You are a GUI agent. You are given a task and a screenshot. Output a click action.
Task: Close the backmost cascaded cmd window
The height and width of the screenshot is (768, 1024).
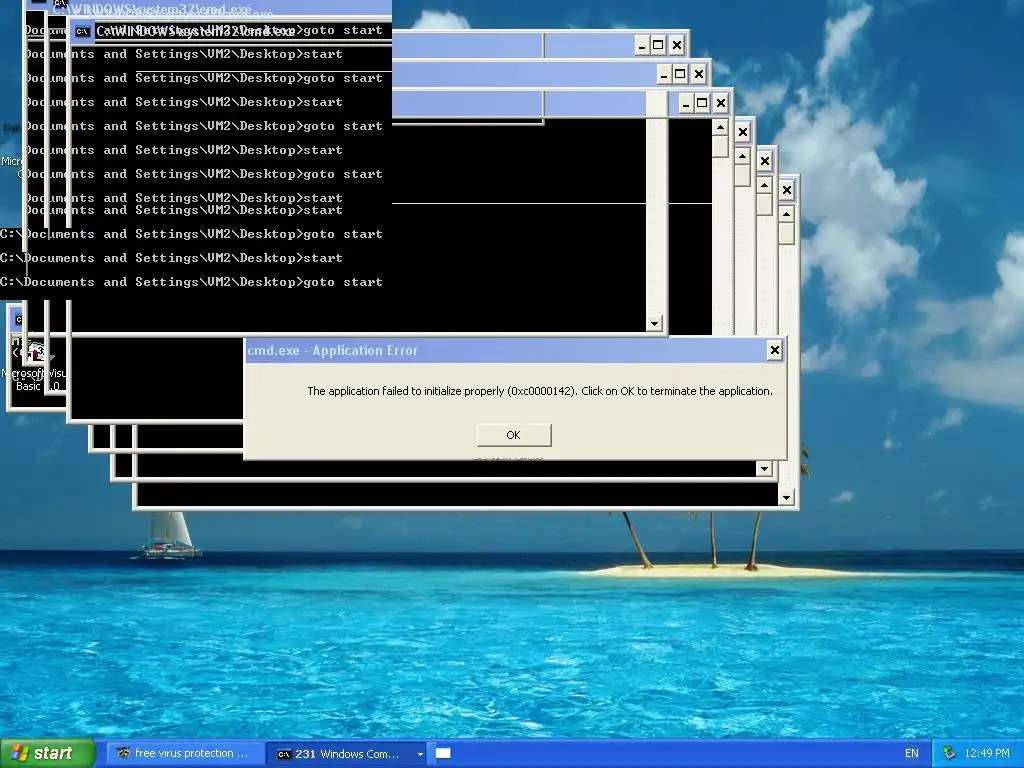[677, 45]
